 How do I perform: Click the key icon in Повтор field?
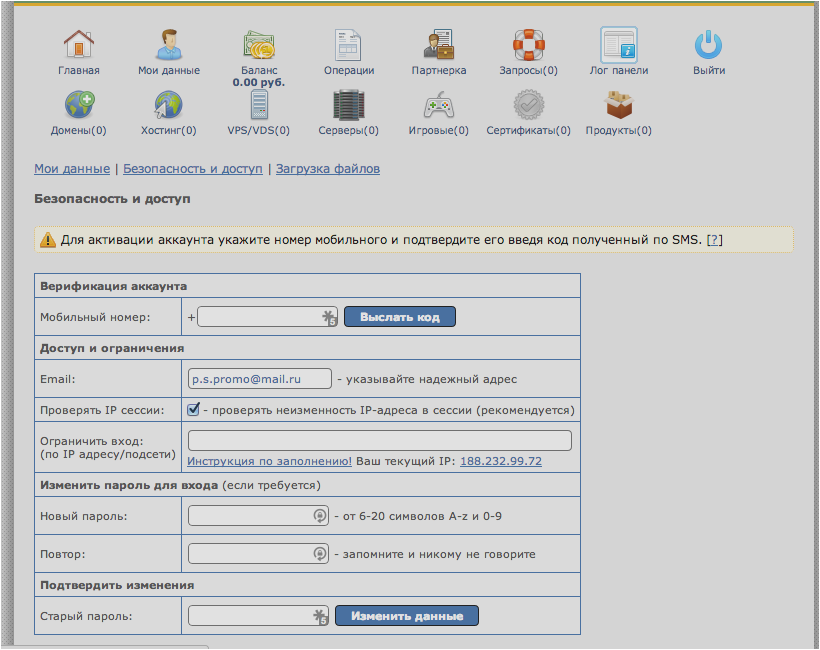[320, 554]
